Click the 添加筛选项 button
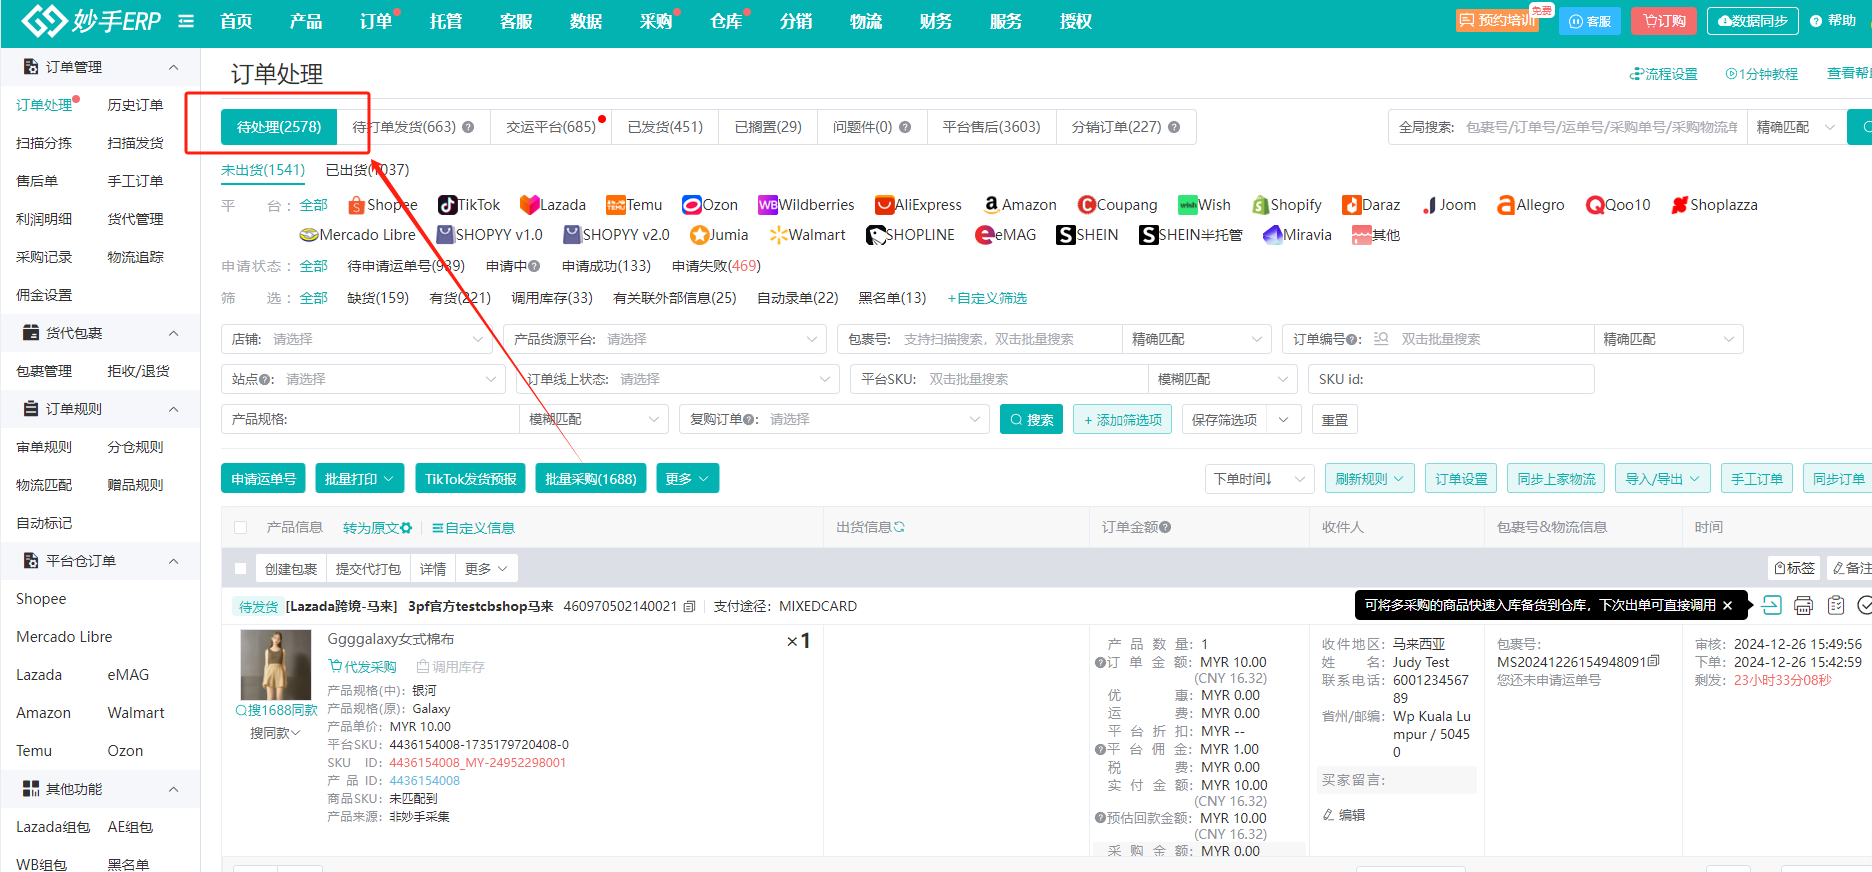 tap(1122, 419)
